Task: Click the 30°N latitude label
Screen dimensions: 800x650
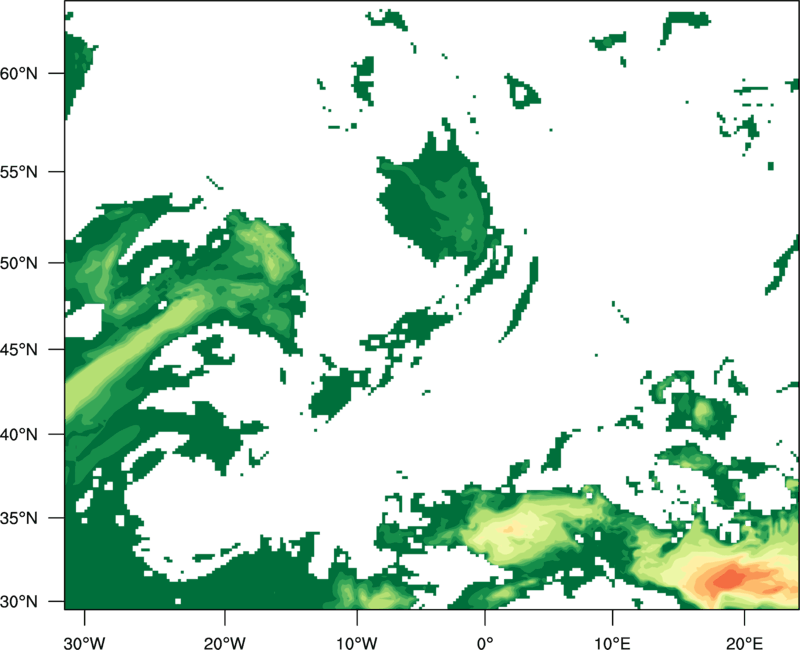Action: click(x=19, y=602)
